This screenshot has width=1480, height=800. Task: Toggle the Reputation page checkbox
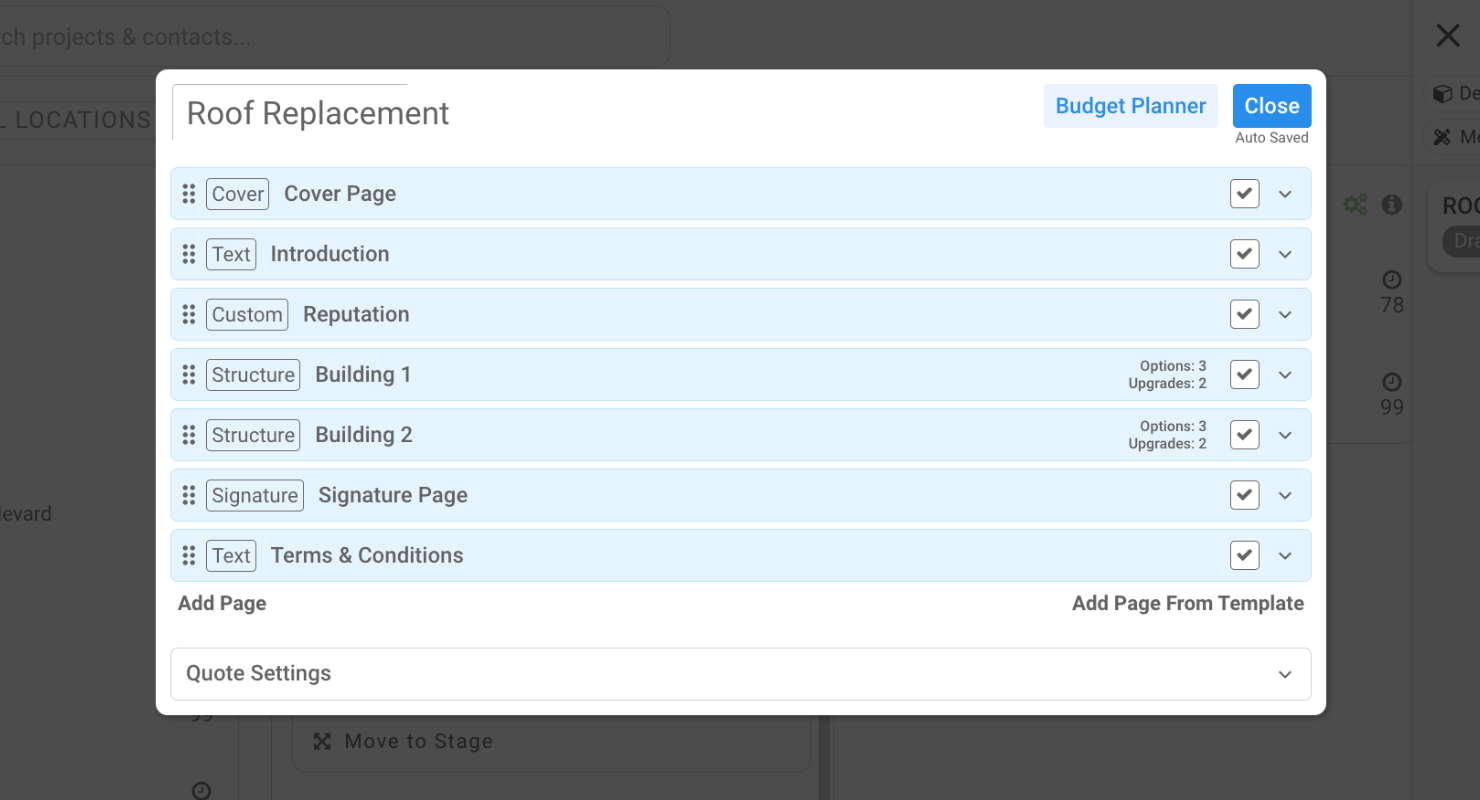1244,314
